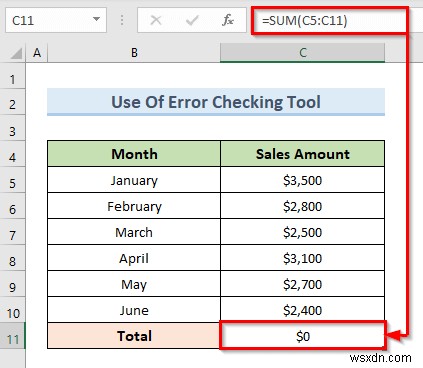Click the Select All corner triangle
This screenshot has height=368, width=423.
click(16, 53)
